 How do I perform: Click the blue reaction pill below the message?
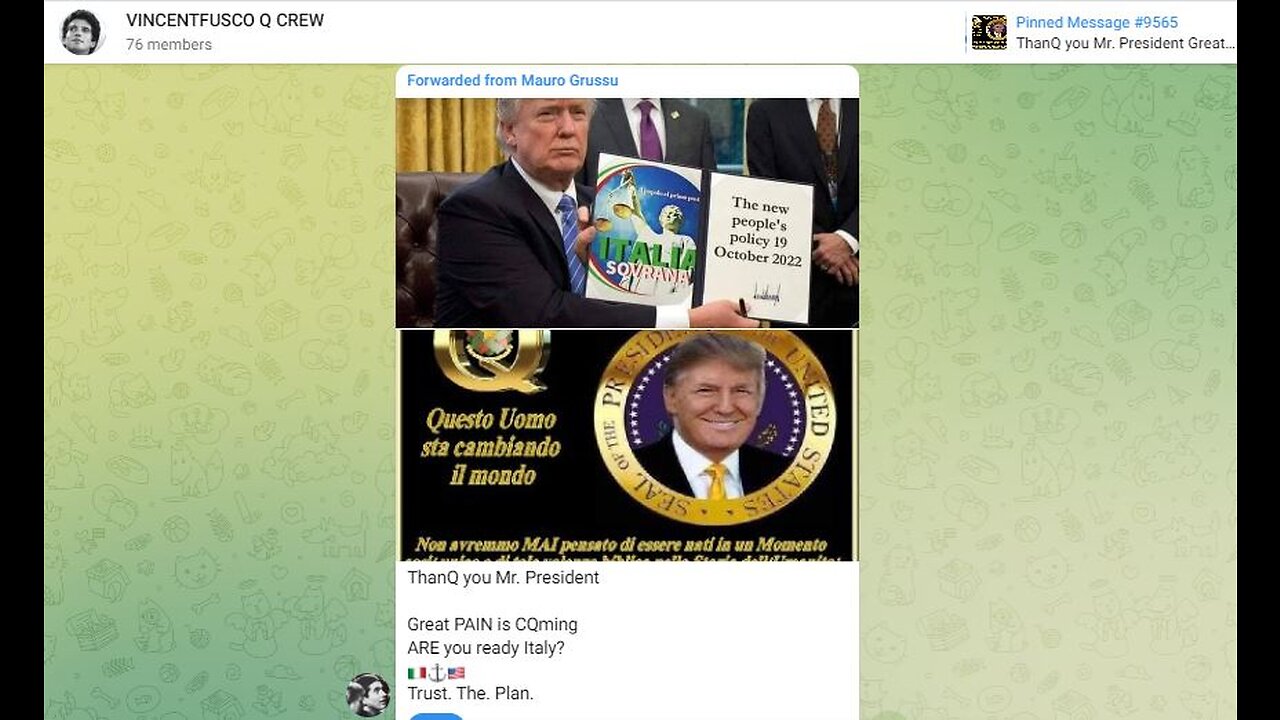[436, 716]
